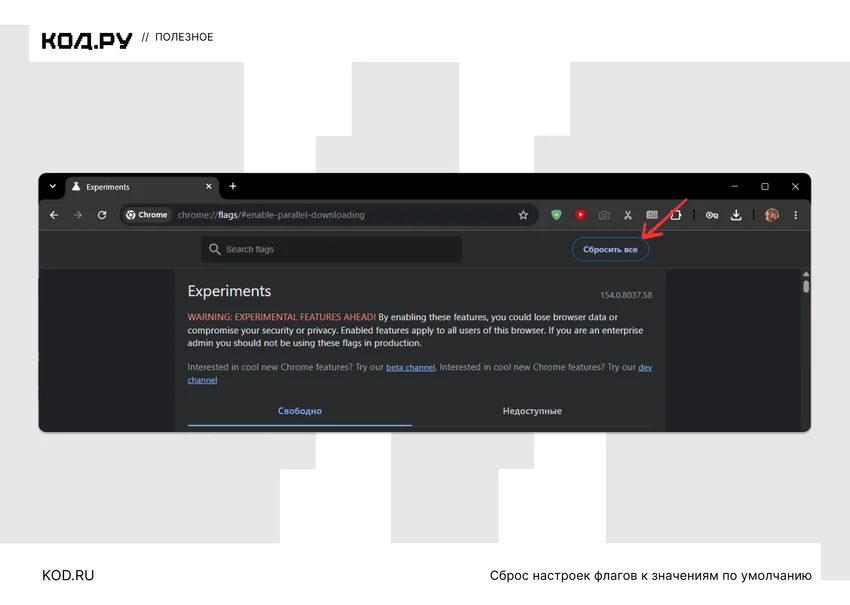The image size is (850, 605).
Task: Click the WARNING: EXPERIMENTAL FEATURES AHEAD! text
Action: click(281, 317)
